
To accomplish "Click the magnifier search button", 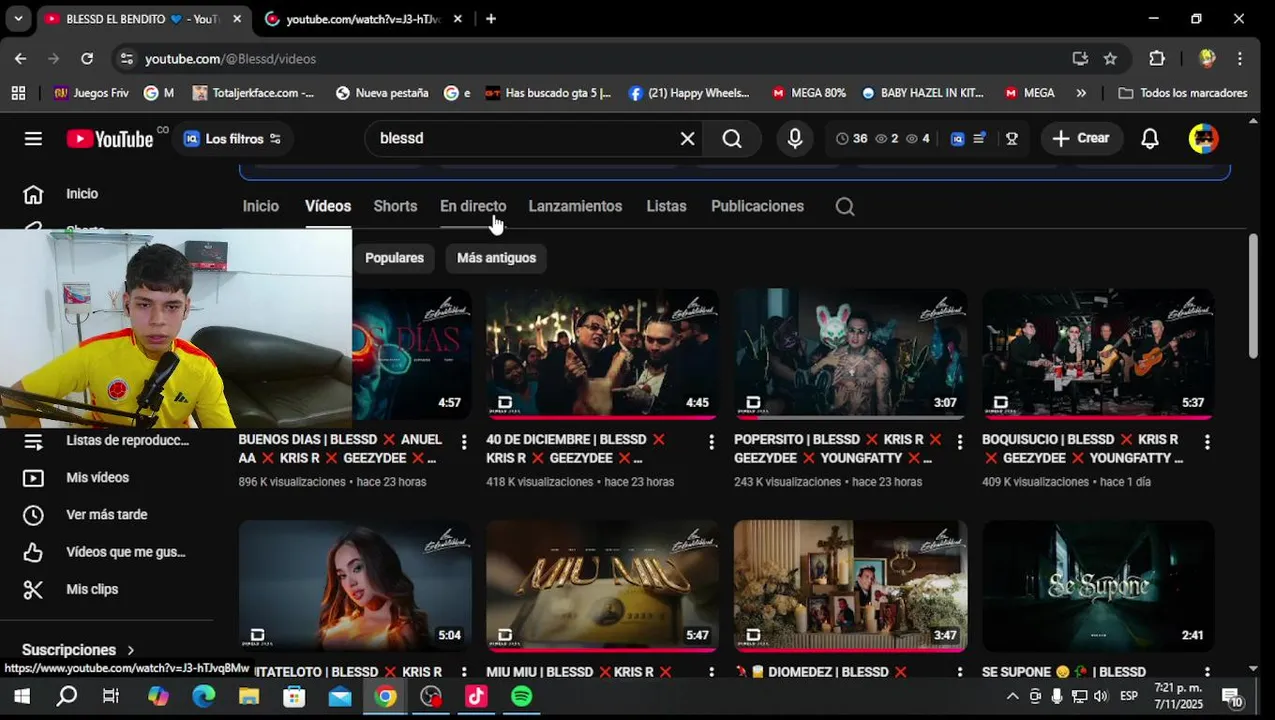I will click(732, 139).
